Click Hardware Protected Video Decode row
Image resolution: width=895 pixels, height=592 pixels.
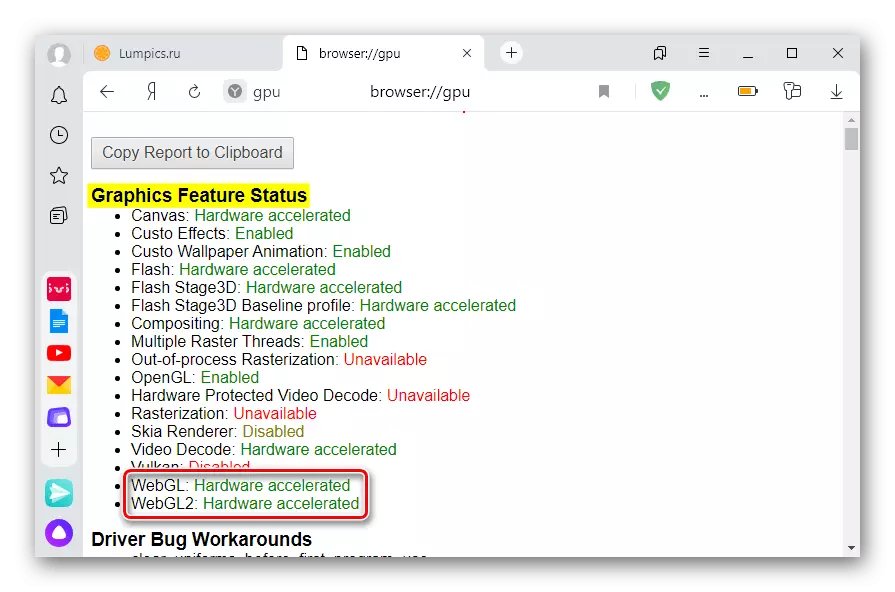300,396
